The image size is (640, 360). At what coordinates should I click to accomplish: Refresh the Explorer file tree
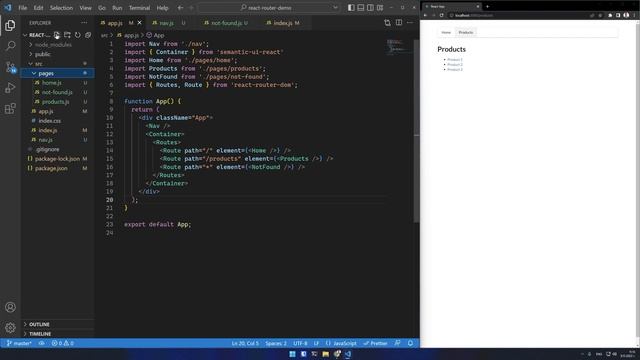(x=78, y=35)
